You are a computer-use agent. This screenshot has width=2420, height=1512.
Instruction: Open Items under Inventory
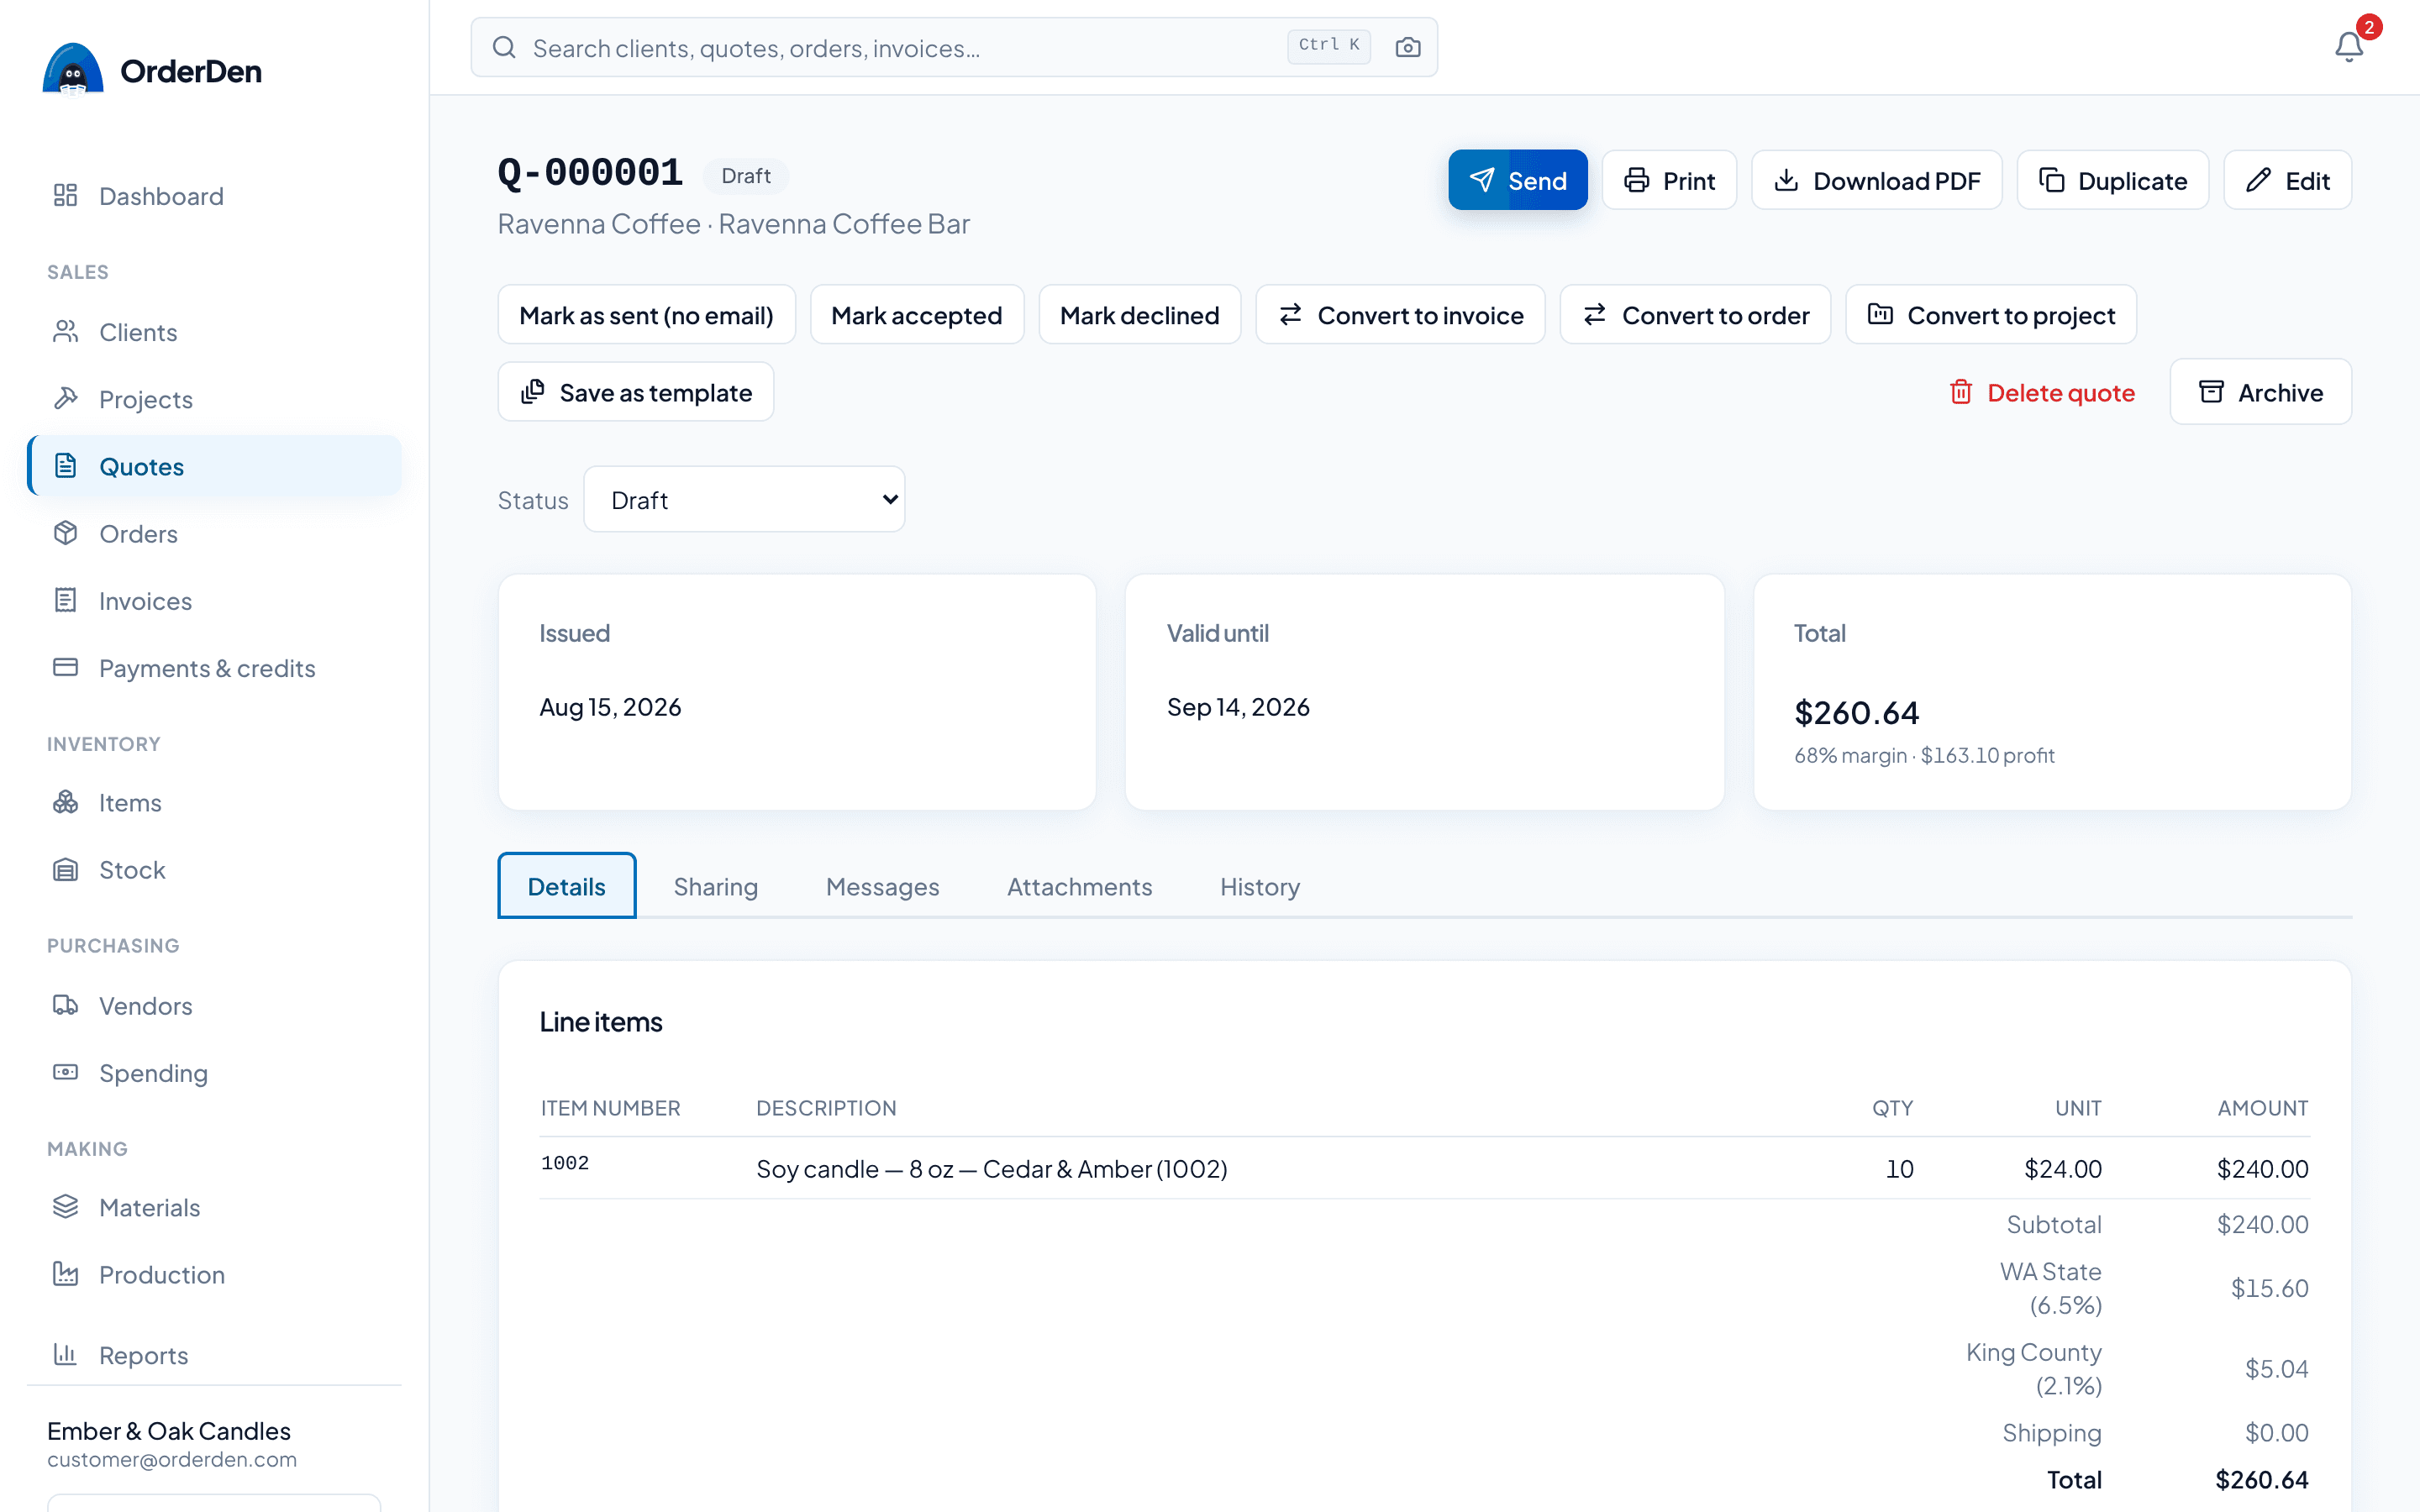(214, 802)
